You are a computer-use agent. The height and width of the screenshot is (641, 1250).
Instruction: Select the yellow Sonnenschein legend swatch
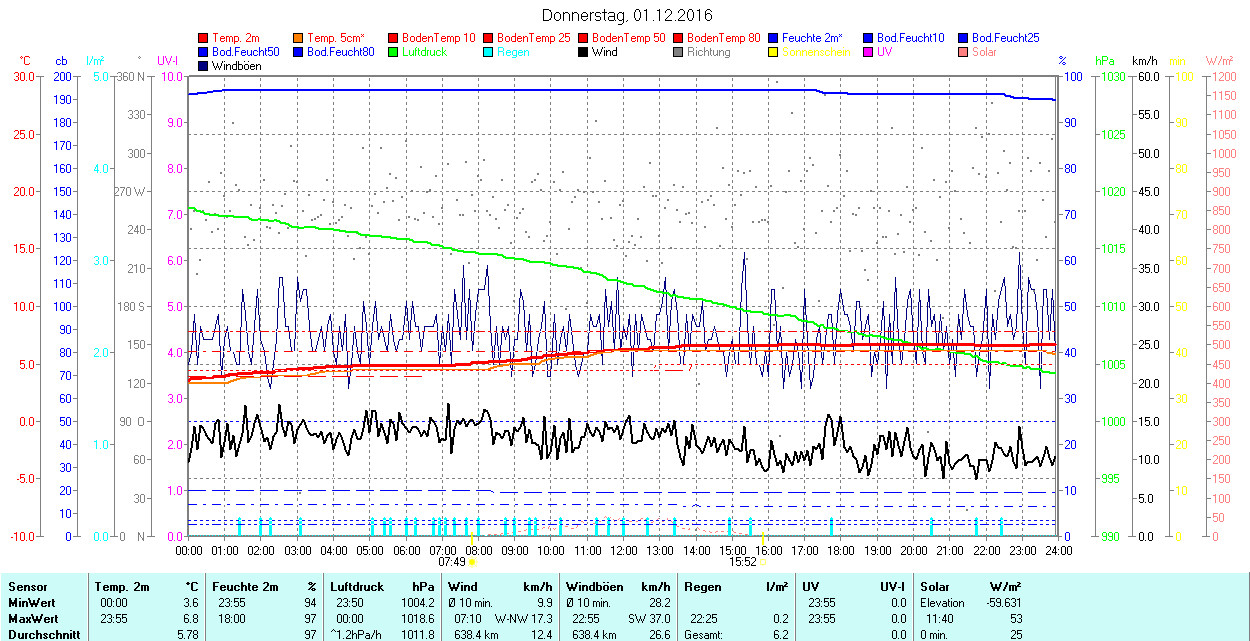[x=774, y=52]
